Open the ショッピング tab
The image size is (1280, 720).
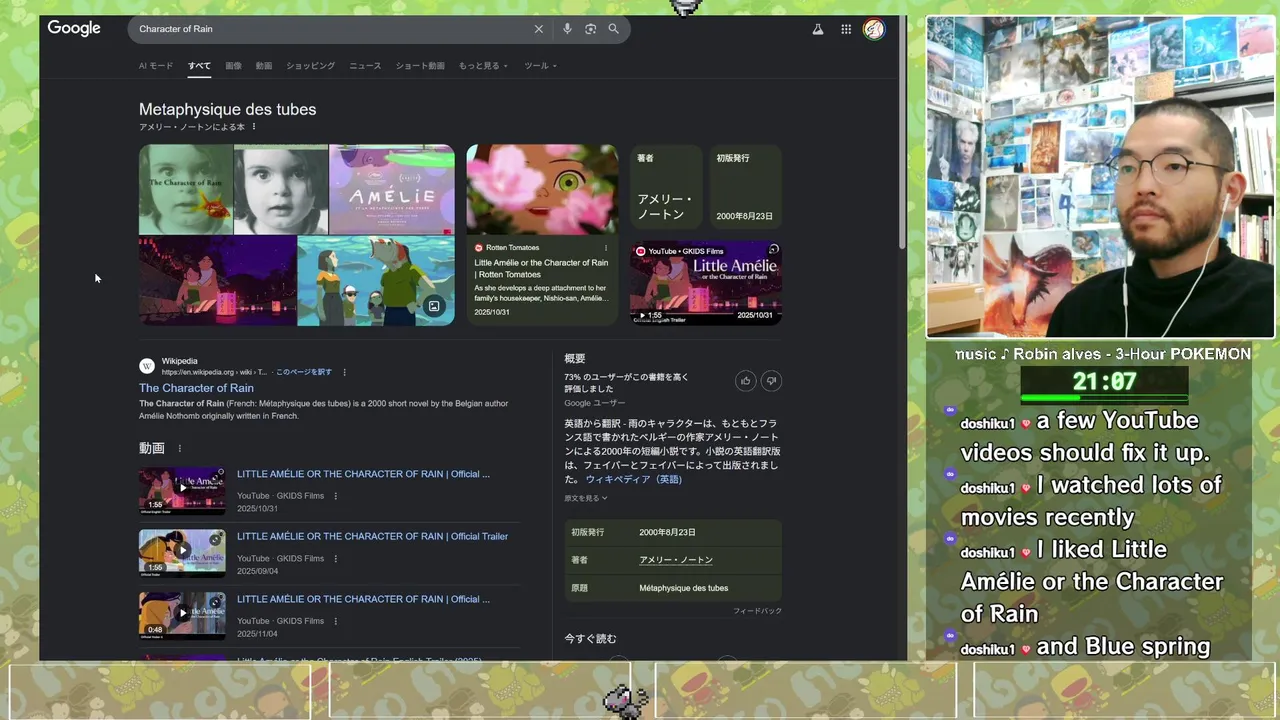click(311, 66)
